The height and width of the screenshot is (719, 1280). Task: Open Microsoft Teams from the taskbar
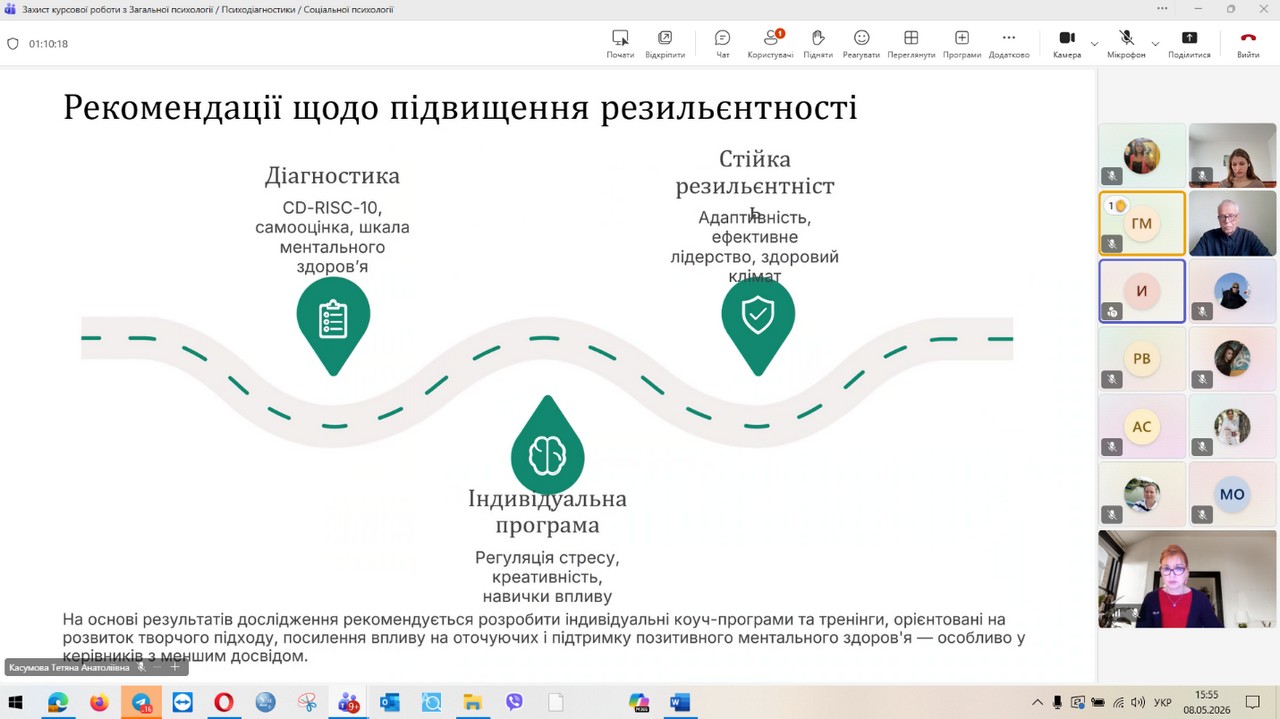coord(348,702)
